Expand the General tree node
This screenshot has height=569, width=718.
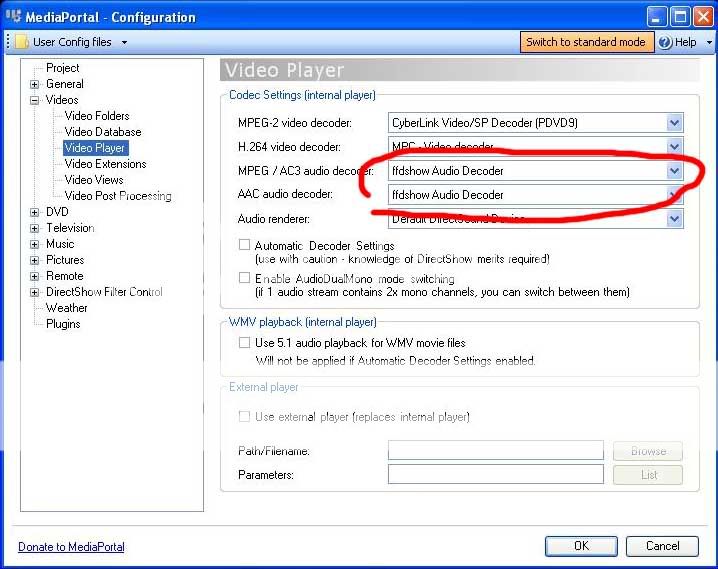point(35,85)
